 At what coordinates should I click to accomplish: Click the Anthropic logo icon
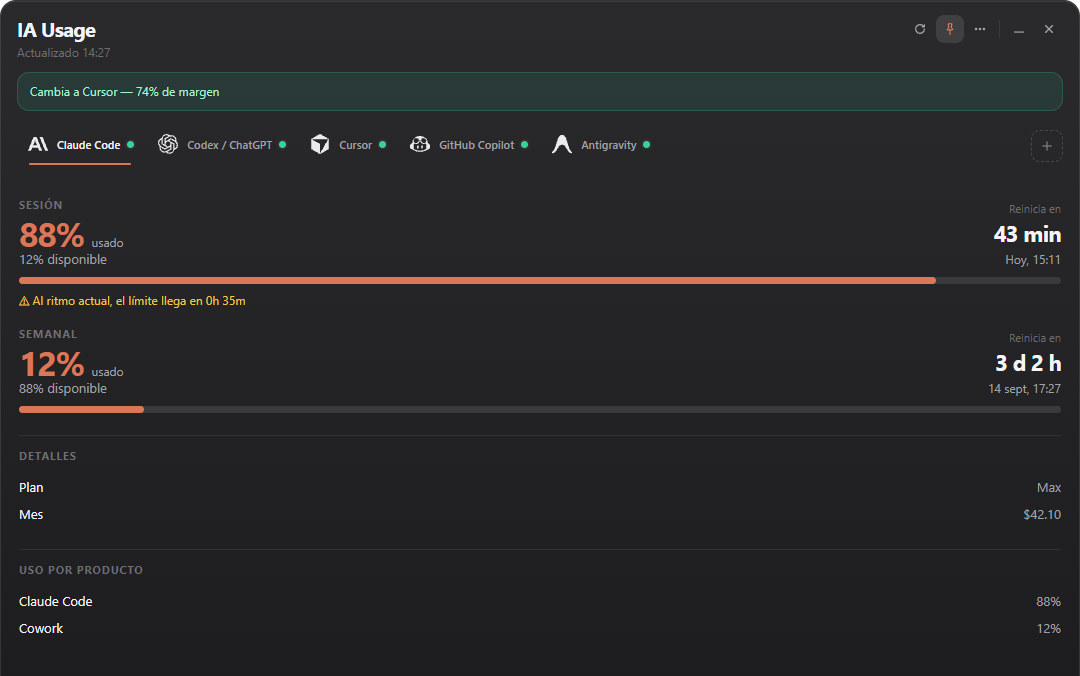(38, 144)
